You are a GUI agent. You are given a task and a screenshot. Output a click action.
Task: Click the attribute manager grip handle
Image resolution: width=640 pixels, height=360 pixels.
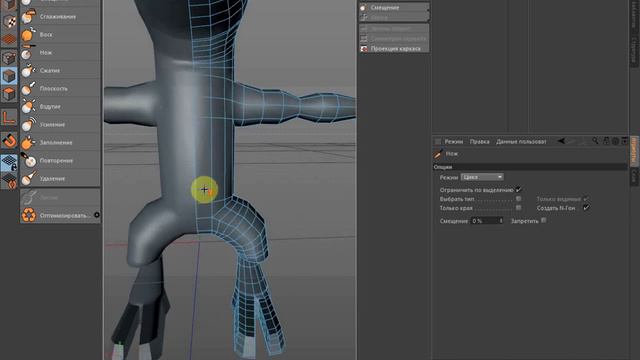click(438, 141)
